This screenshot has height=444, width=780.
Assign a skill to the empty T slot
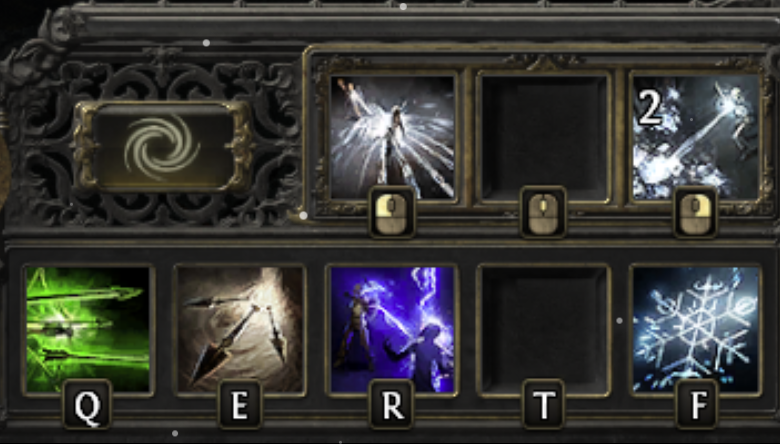point(544,330)
